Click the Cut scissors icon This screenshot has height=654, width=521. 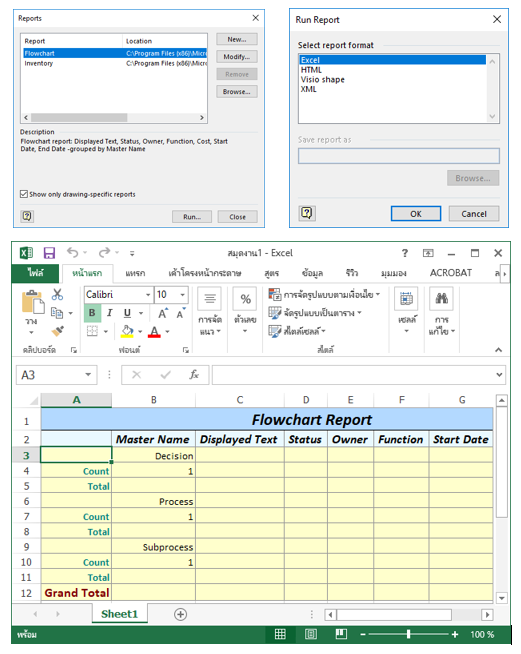(x=57, y=294)
